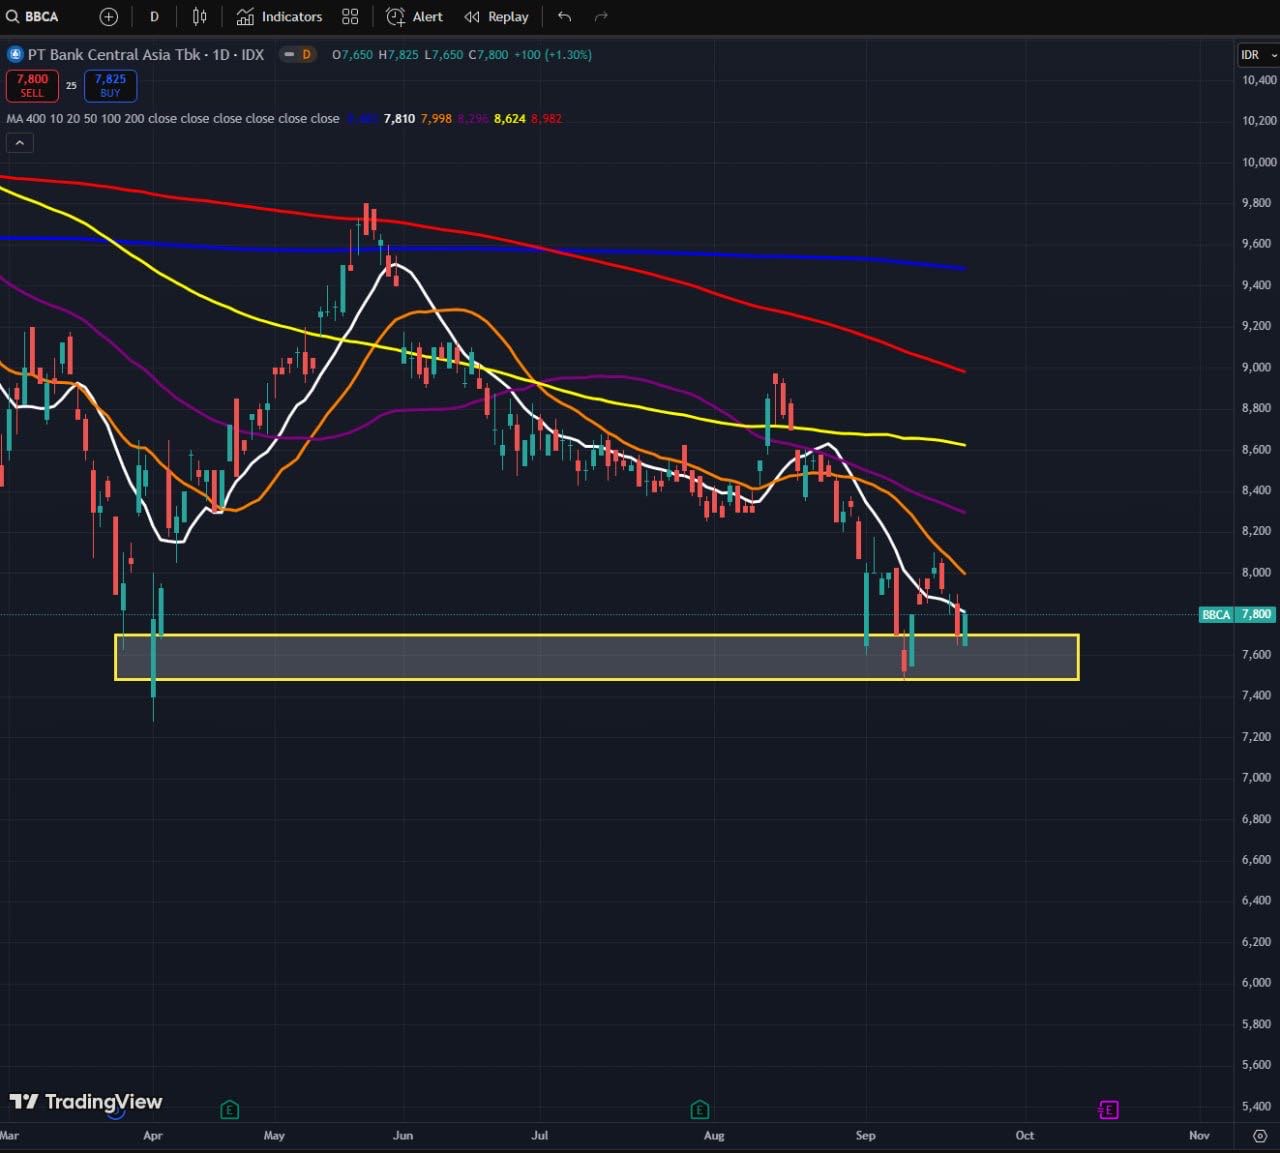Screen dimensions: 1280x1153
Task: Click the yellow MA value 8,624
Action: (x=510, y=118)
